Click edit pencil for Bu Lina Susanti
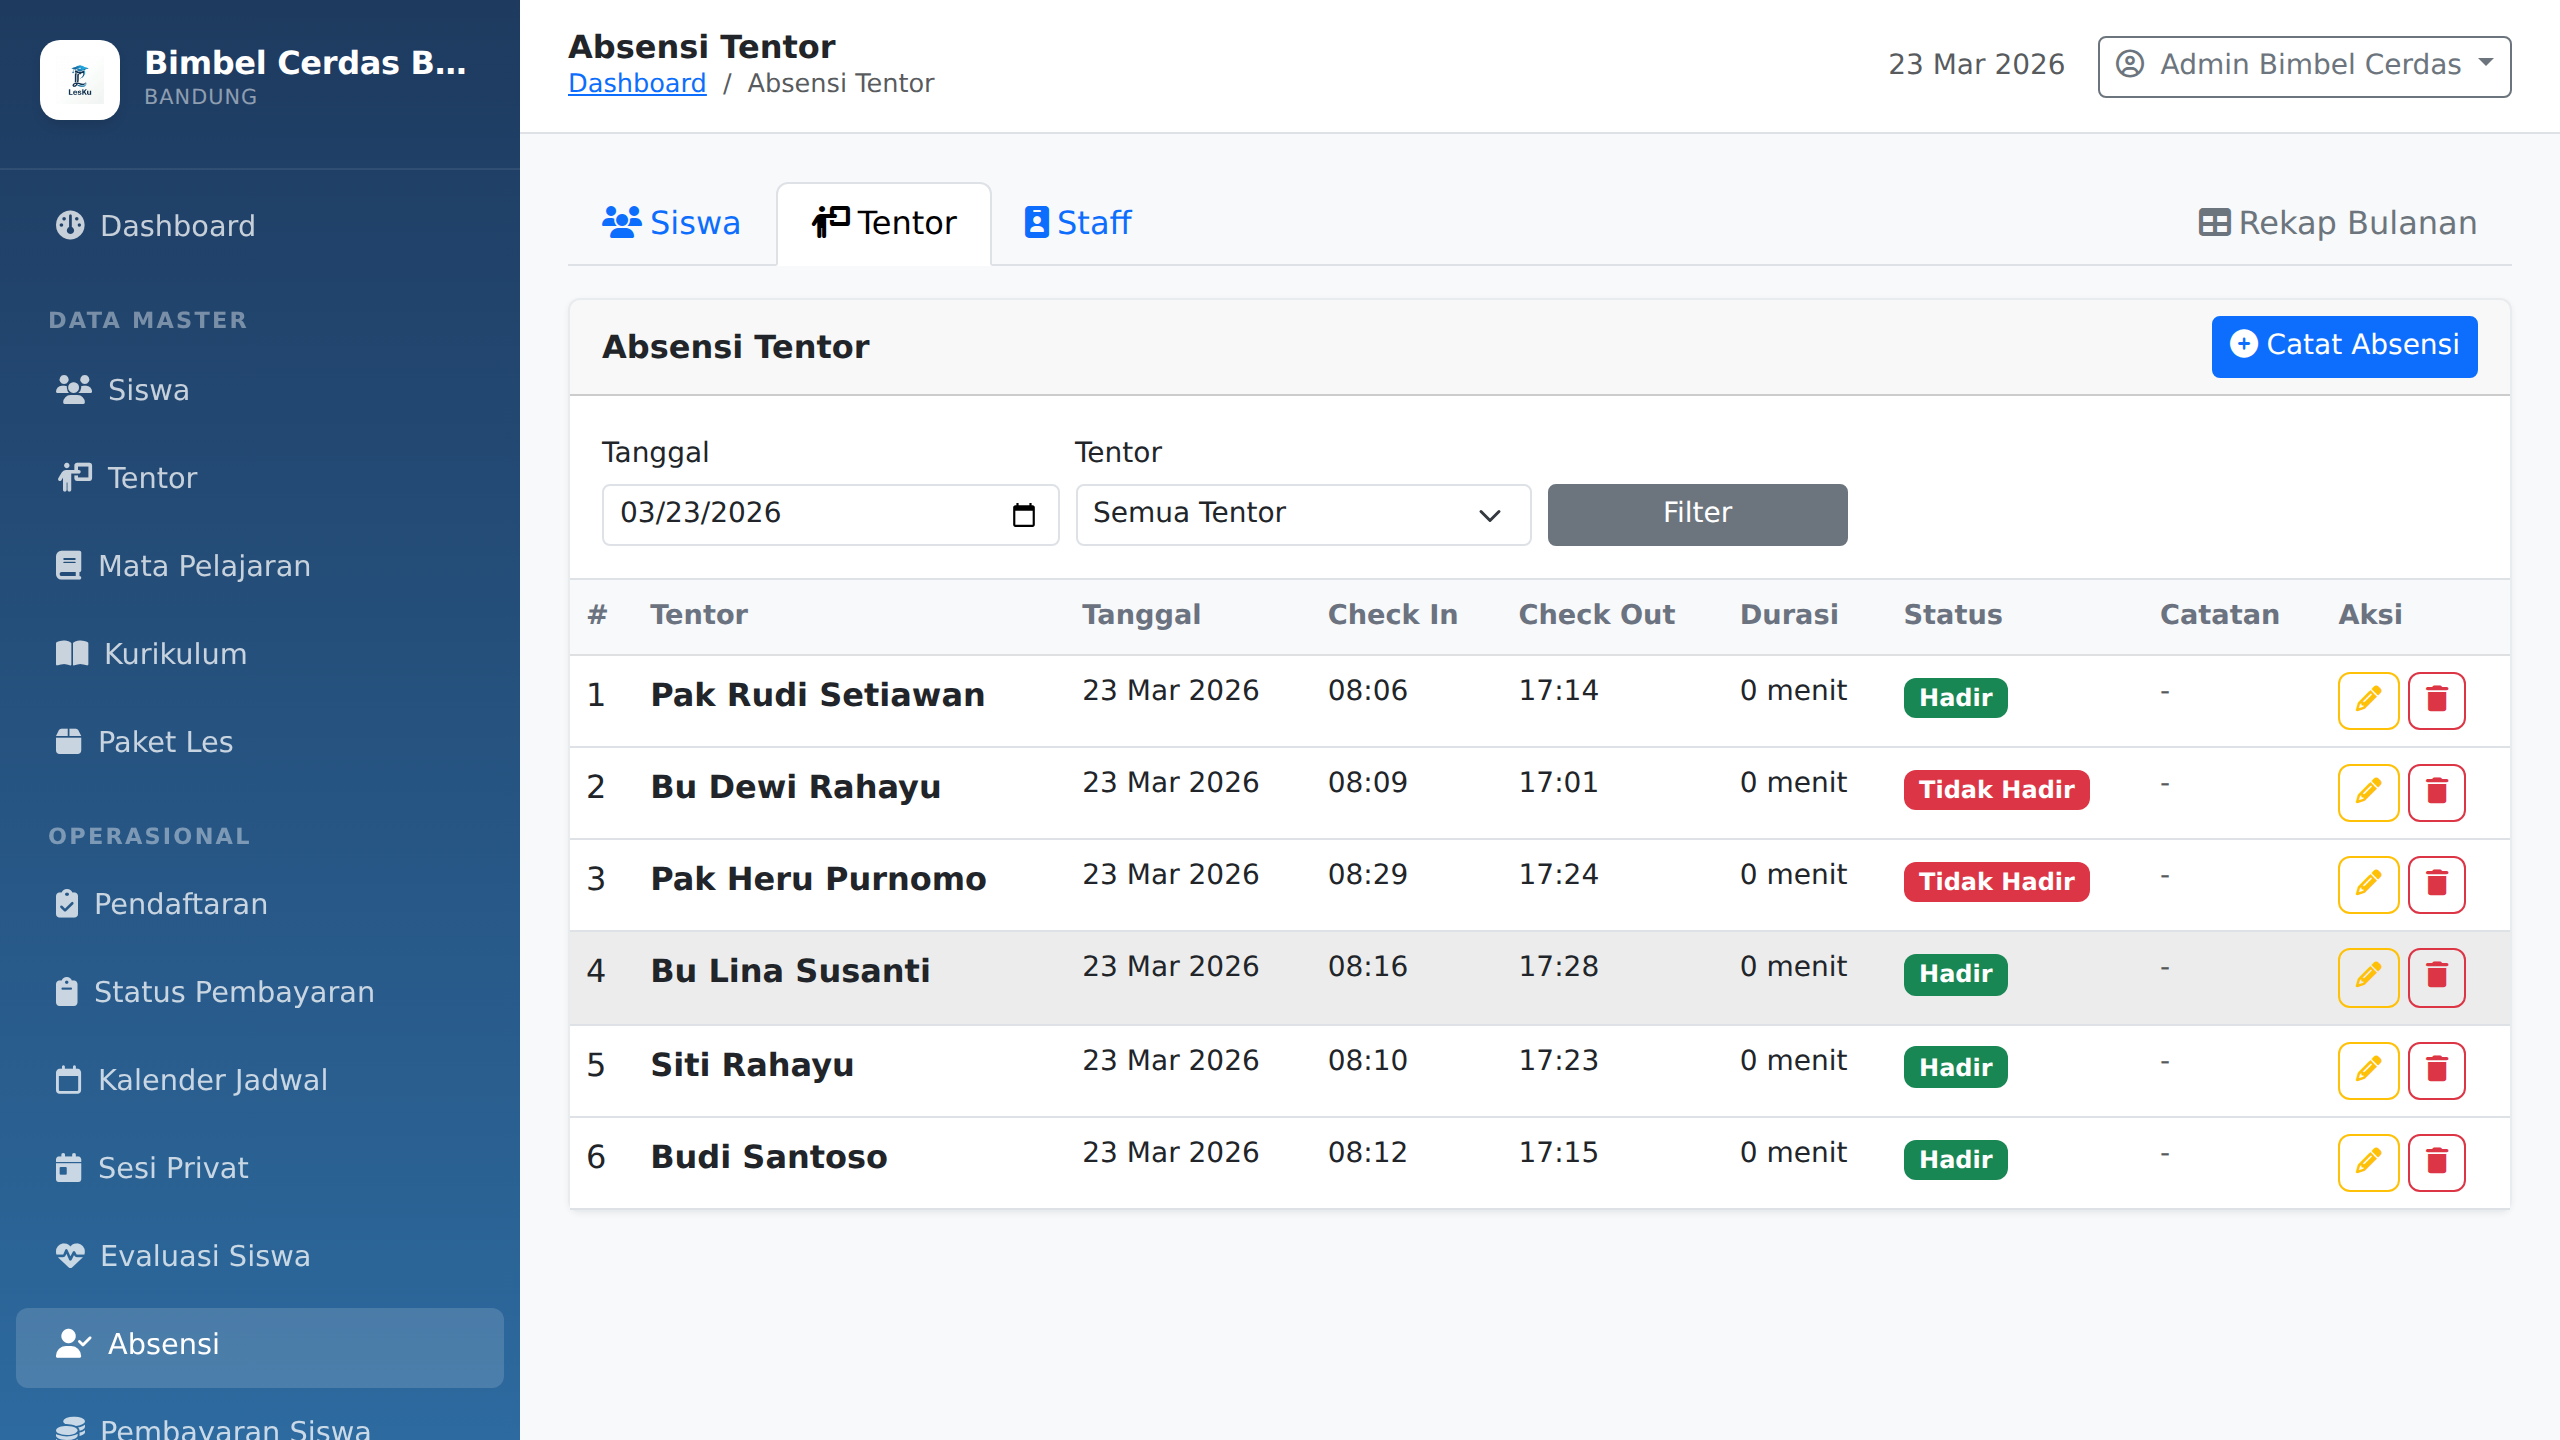 point(2367,976)
